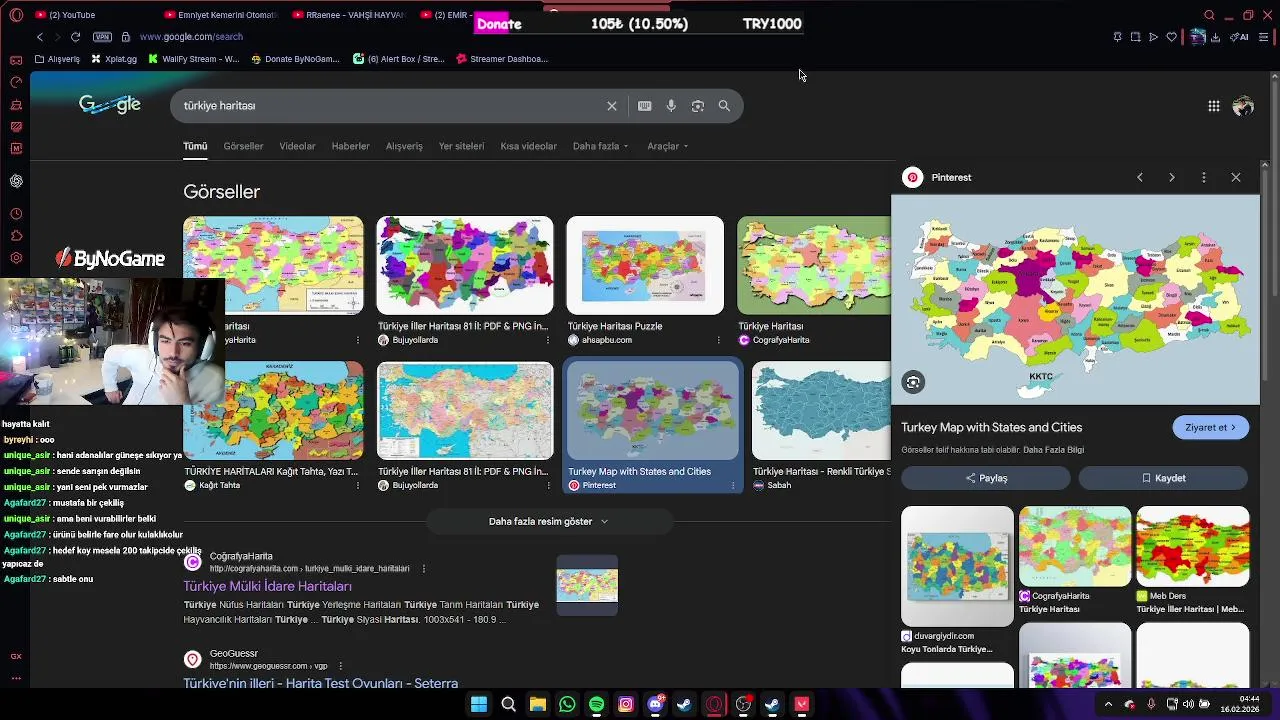Image resolution: width=1280 pixels, height=720 pixels.
Task: Expand the Daha fazla dropdown
Action: tap(600, 146)
